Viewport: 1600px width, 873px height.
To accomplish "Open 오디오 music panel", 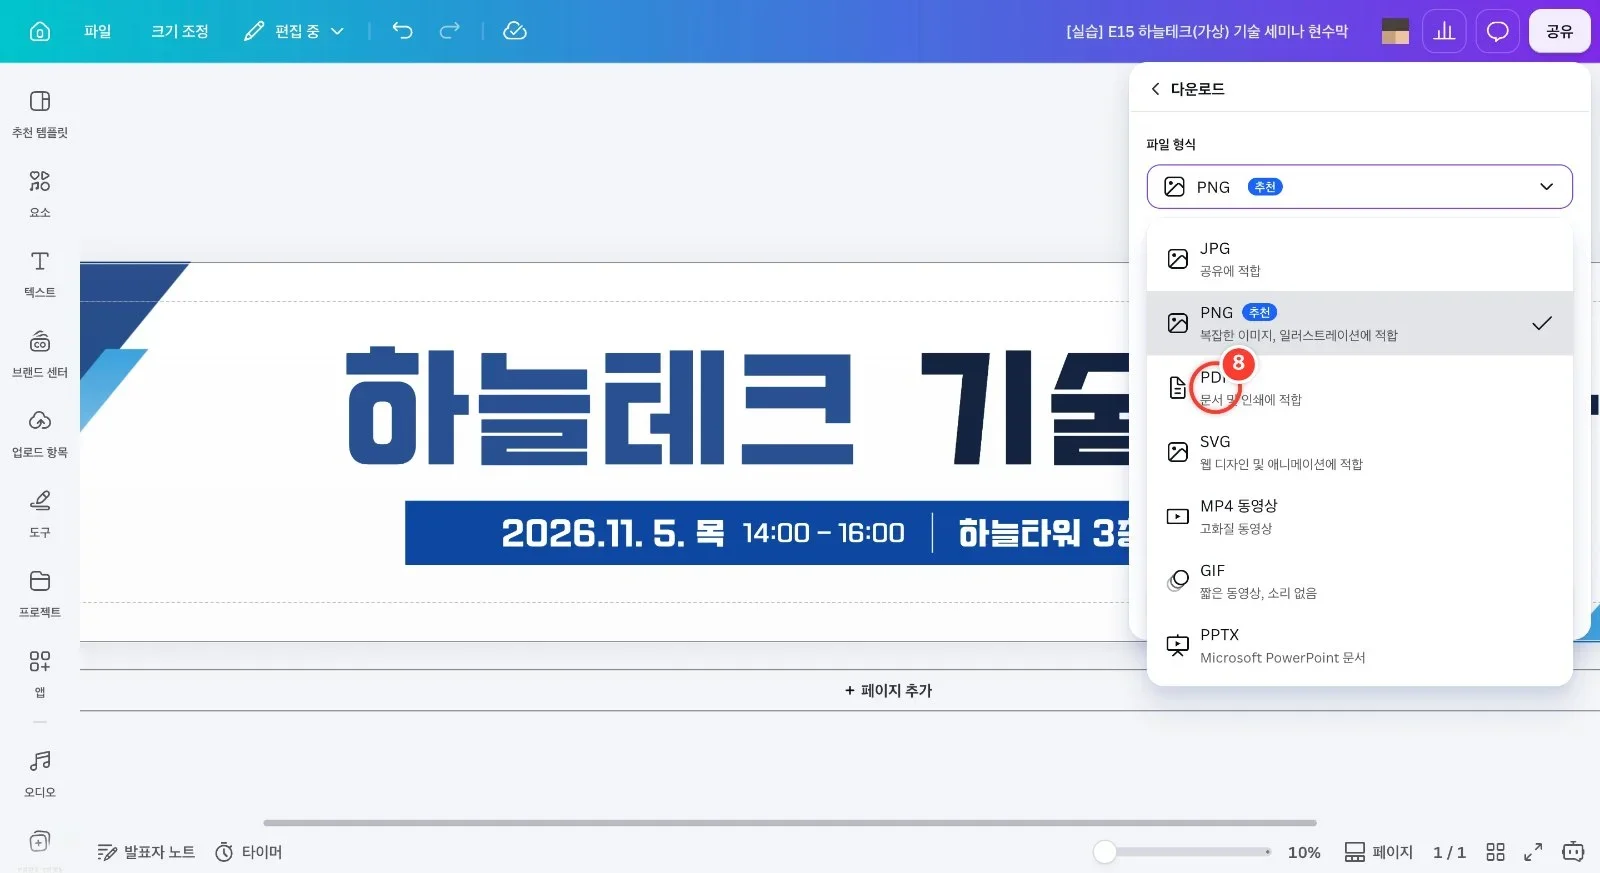I will 40,774.
